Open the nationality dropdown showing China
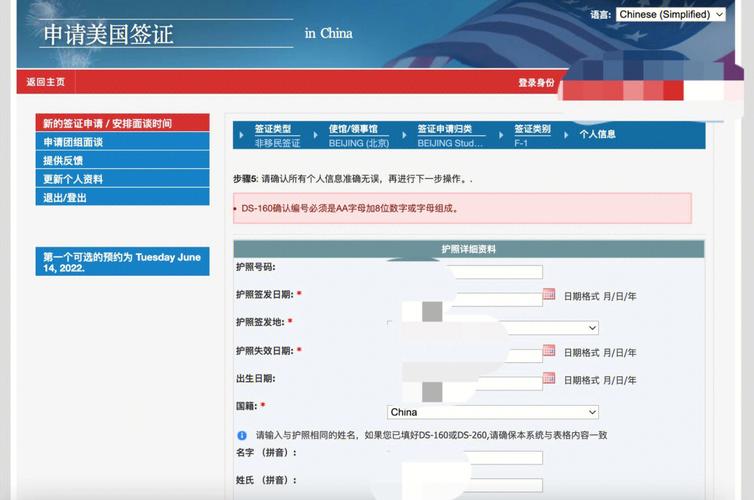Viewport: 754px width, 500px height. click(492, 412)
